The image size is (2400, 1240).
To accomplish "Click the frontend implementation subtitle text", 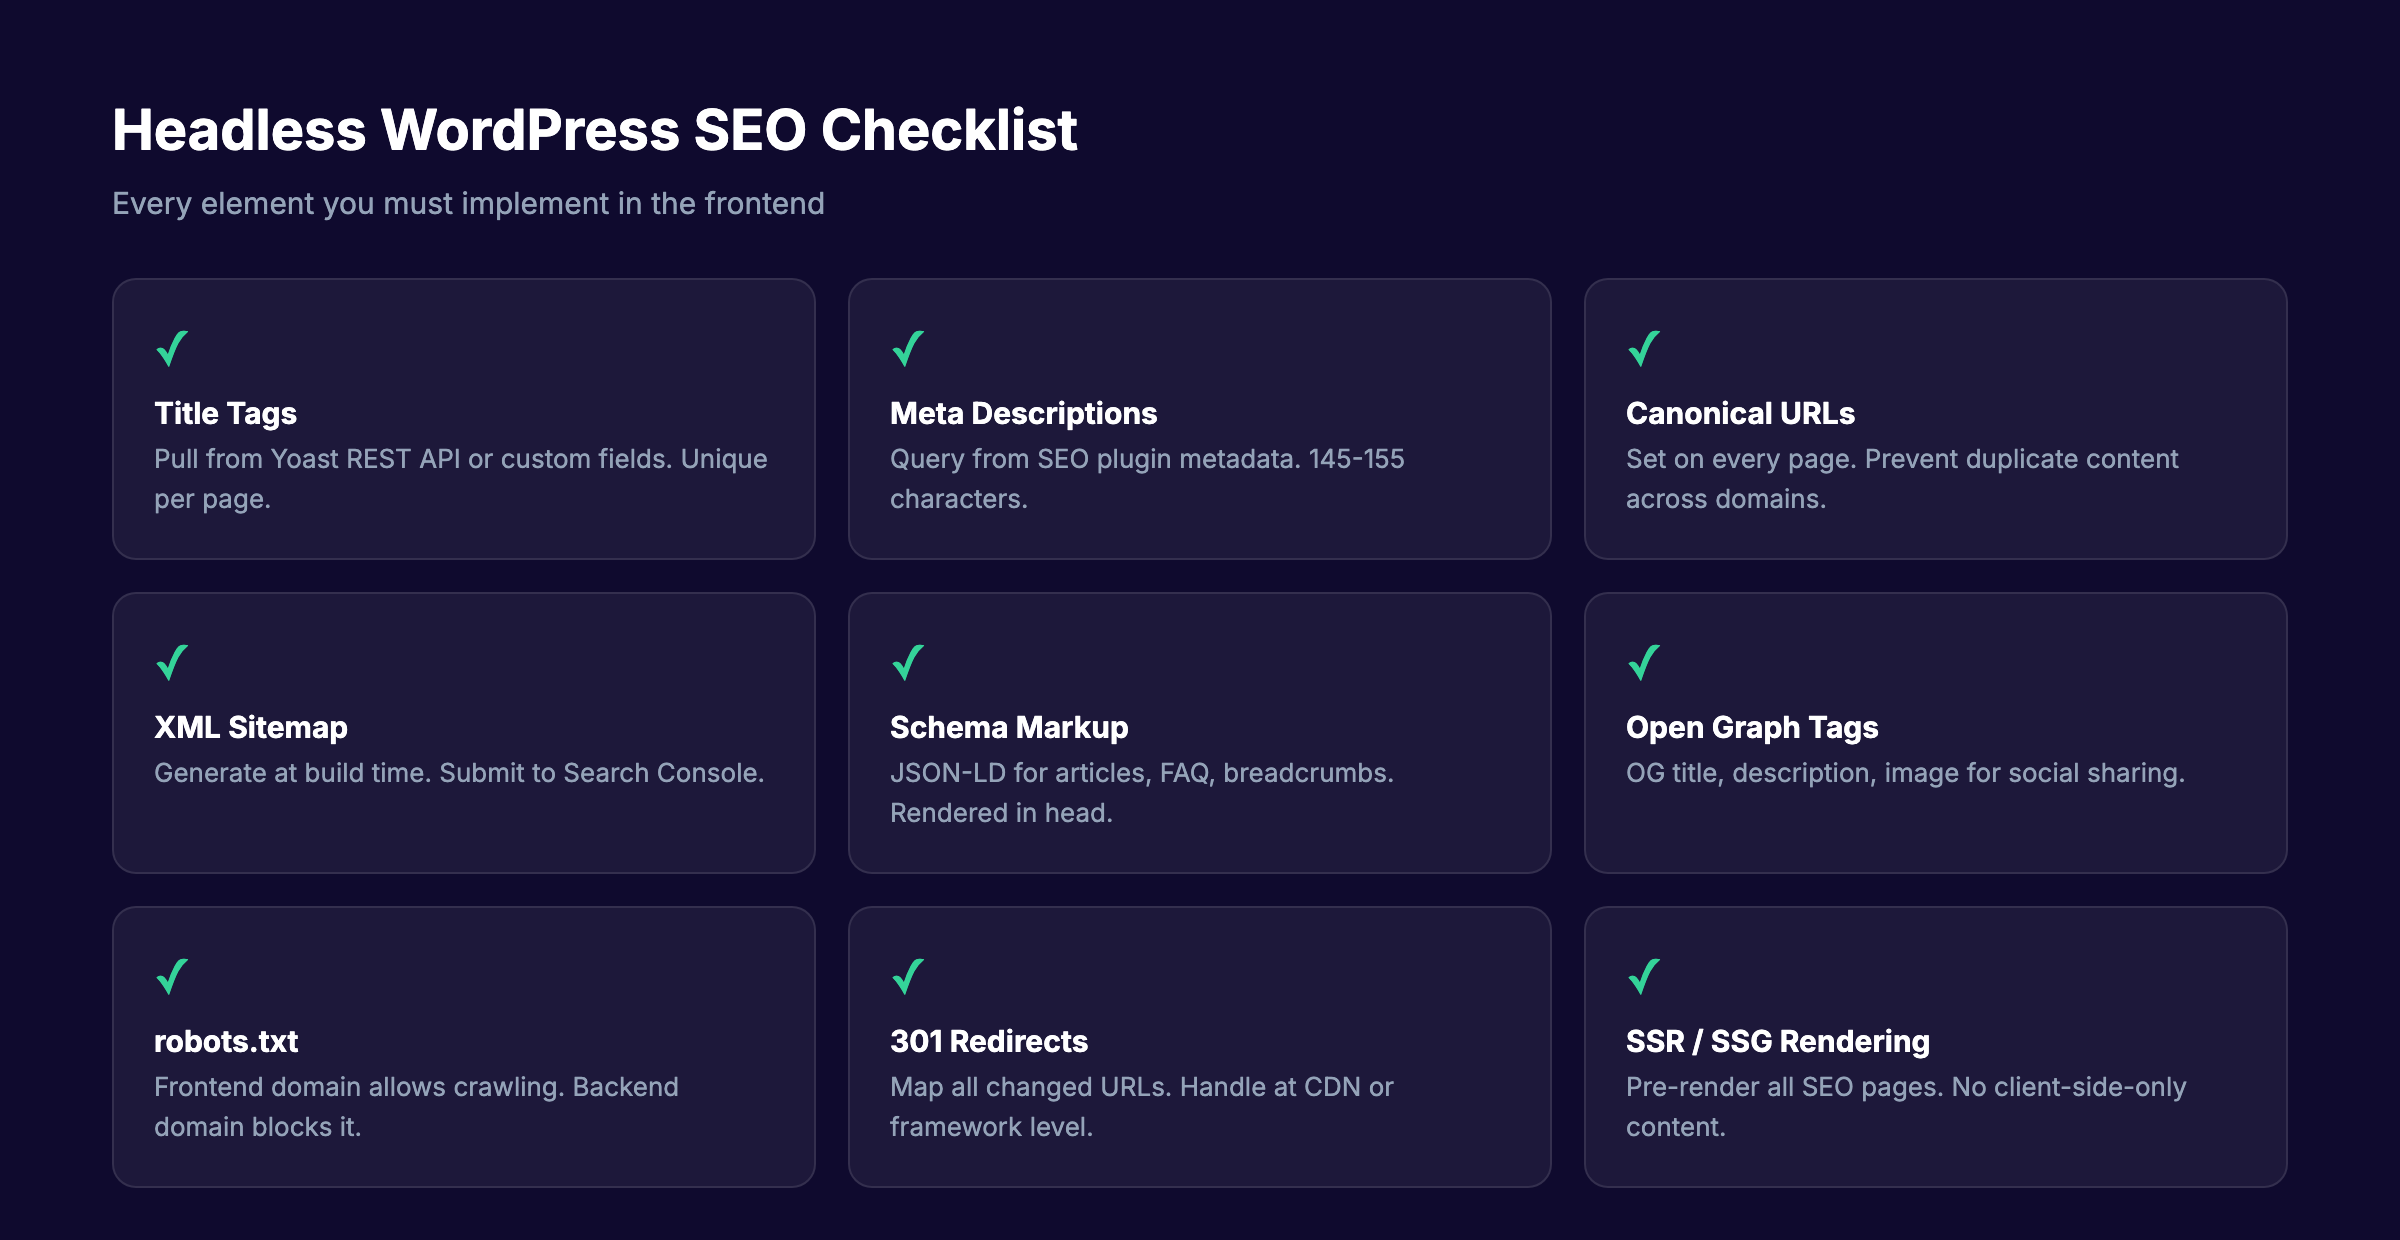I will click(469, 203).
